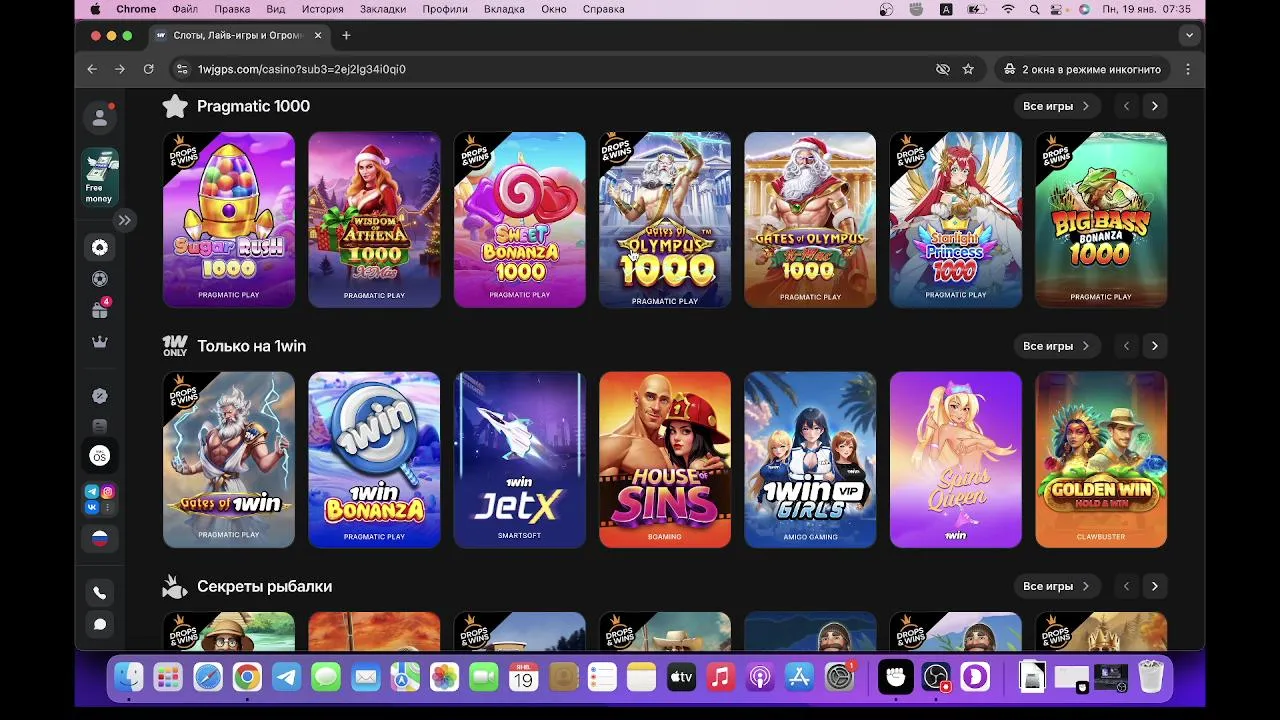Click the 'Секреты рыбалки' section heading
Screen dimensions: 1280x720
pyautogui.click(x=264, y=586)
